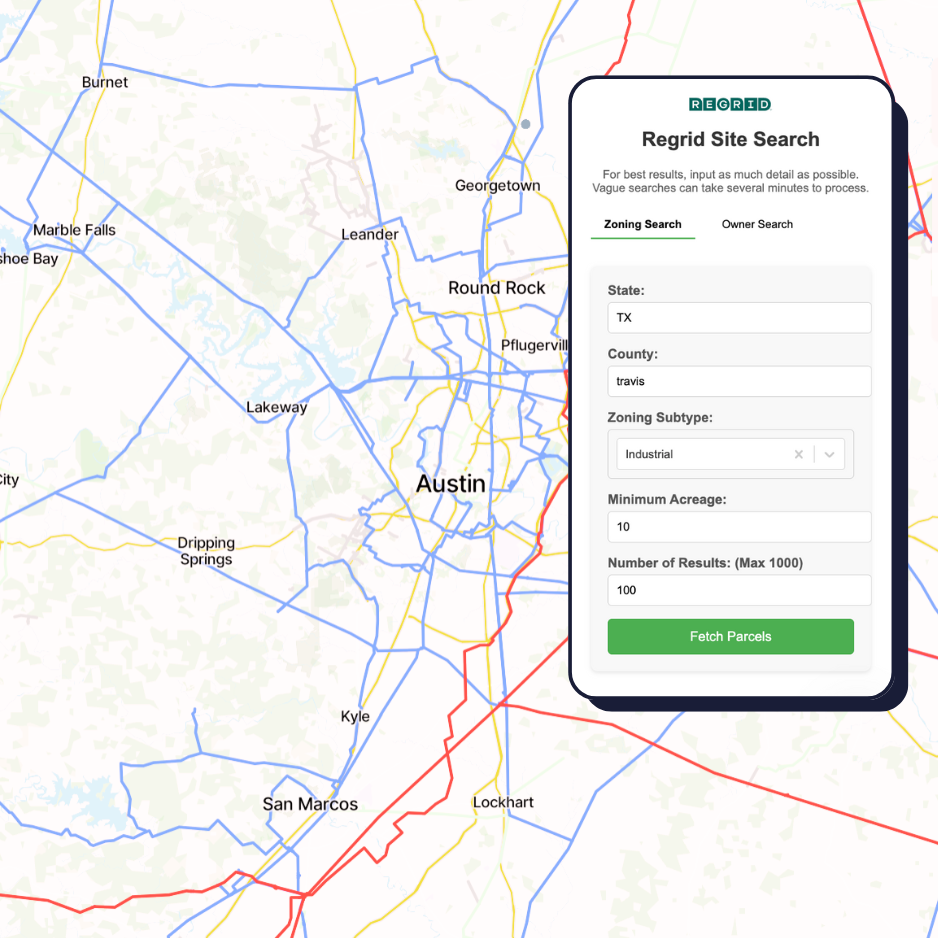The width and height of the screenshot is (938, 938).
Task: Click the Marble Falls map label
Action: point(75,230)
